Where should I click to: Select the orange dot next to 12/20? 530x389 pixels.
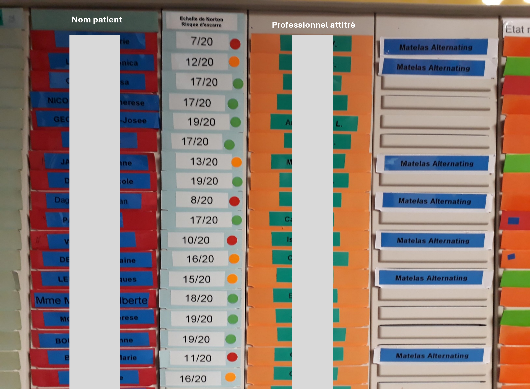click(x=234, y=62)
